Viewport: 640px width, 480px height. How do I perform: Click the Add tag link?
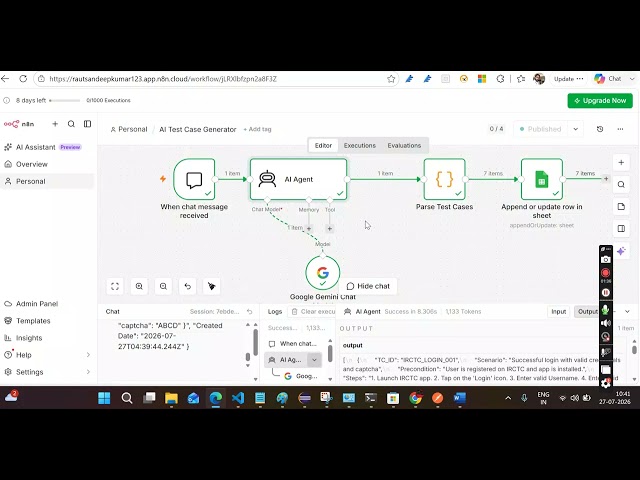pyautogui.click(x=257, y=129)
